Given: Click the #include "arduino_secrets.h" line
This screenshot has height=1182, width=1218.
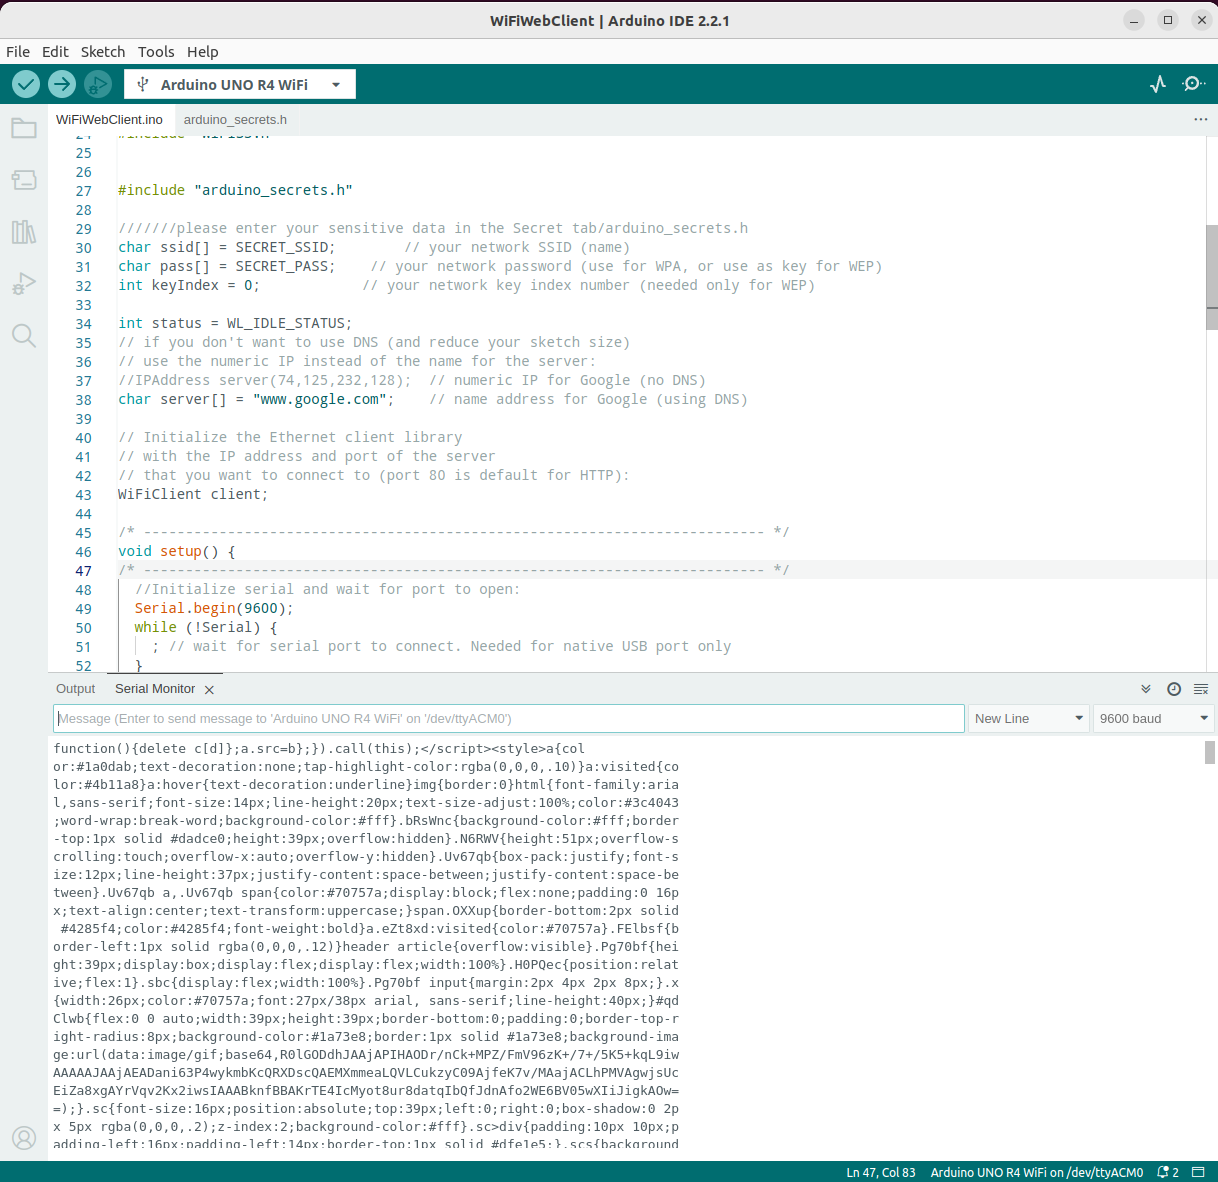Looking at the screenshot, I should pyautogui.click(x=235, y=190).
